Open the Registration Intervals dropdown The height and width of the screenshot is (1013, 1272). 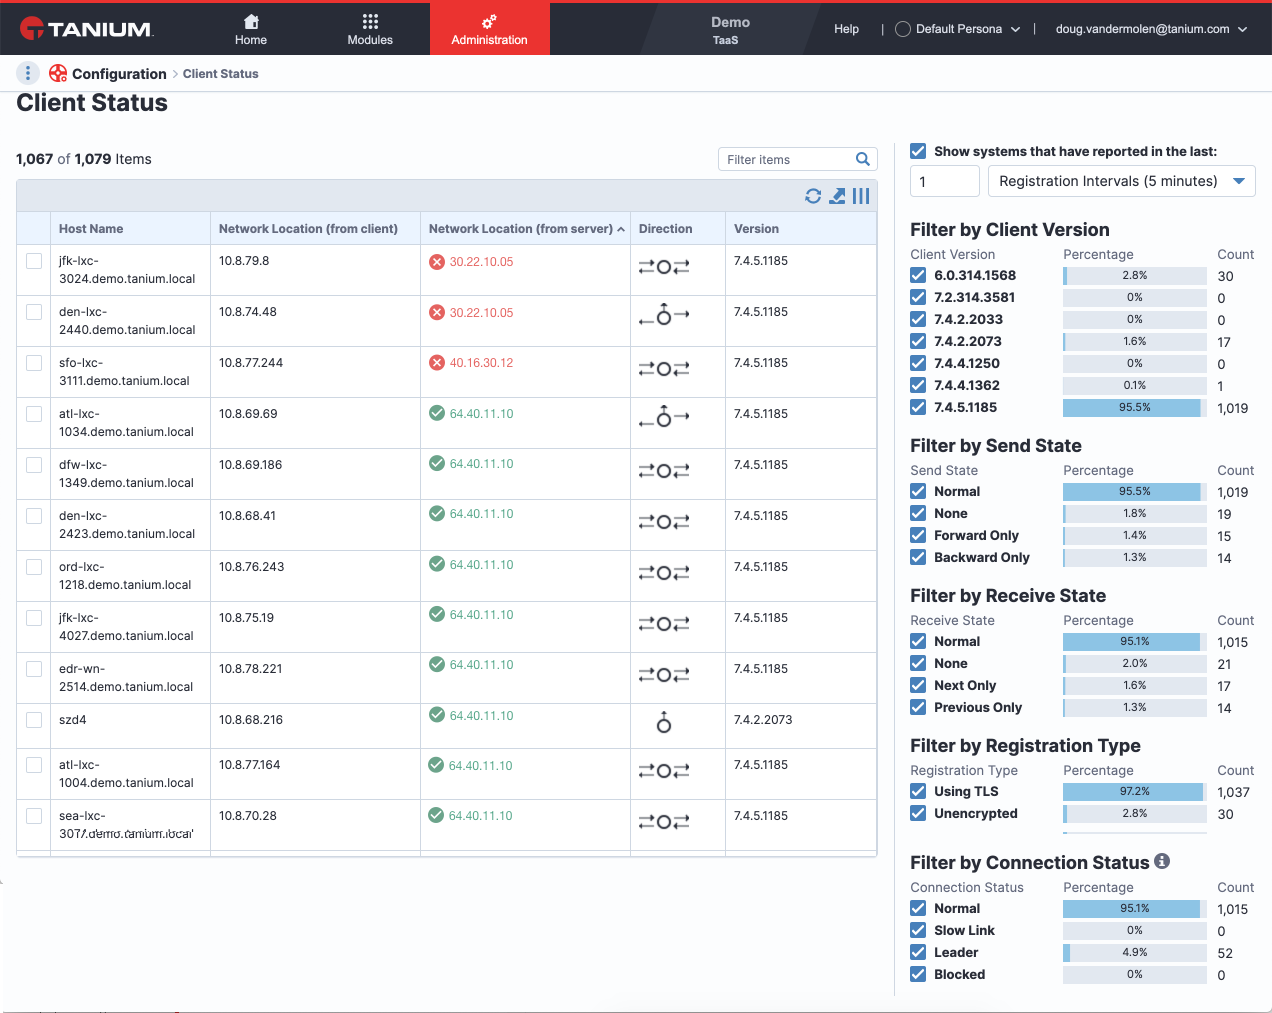1122,181
